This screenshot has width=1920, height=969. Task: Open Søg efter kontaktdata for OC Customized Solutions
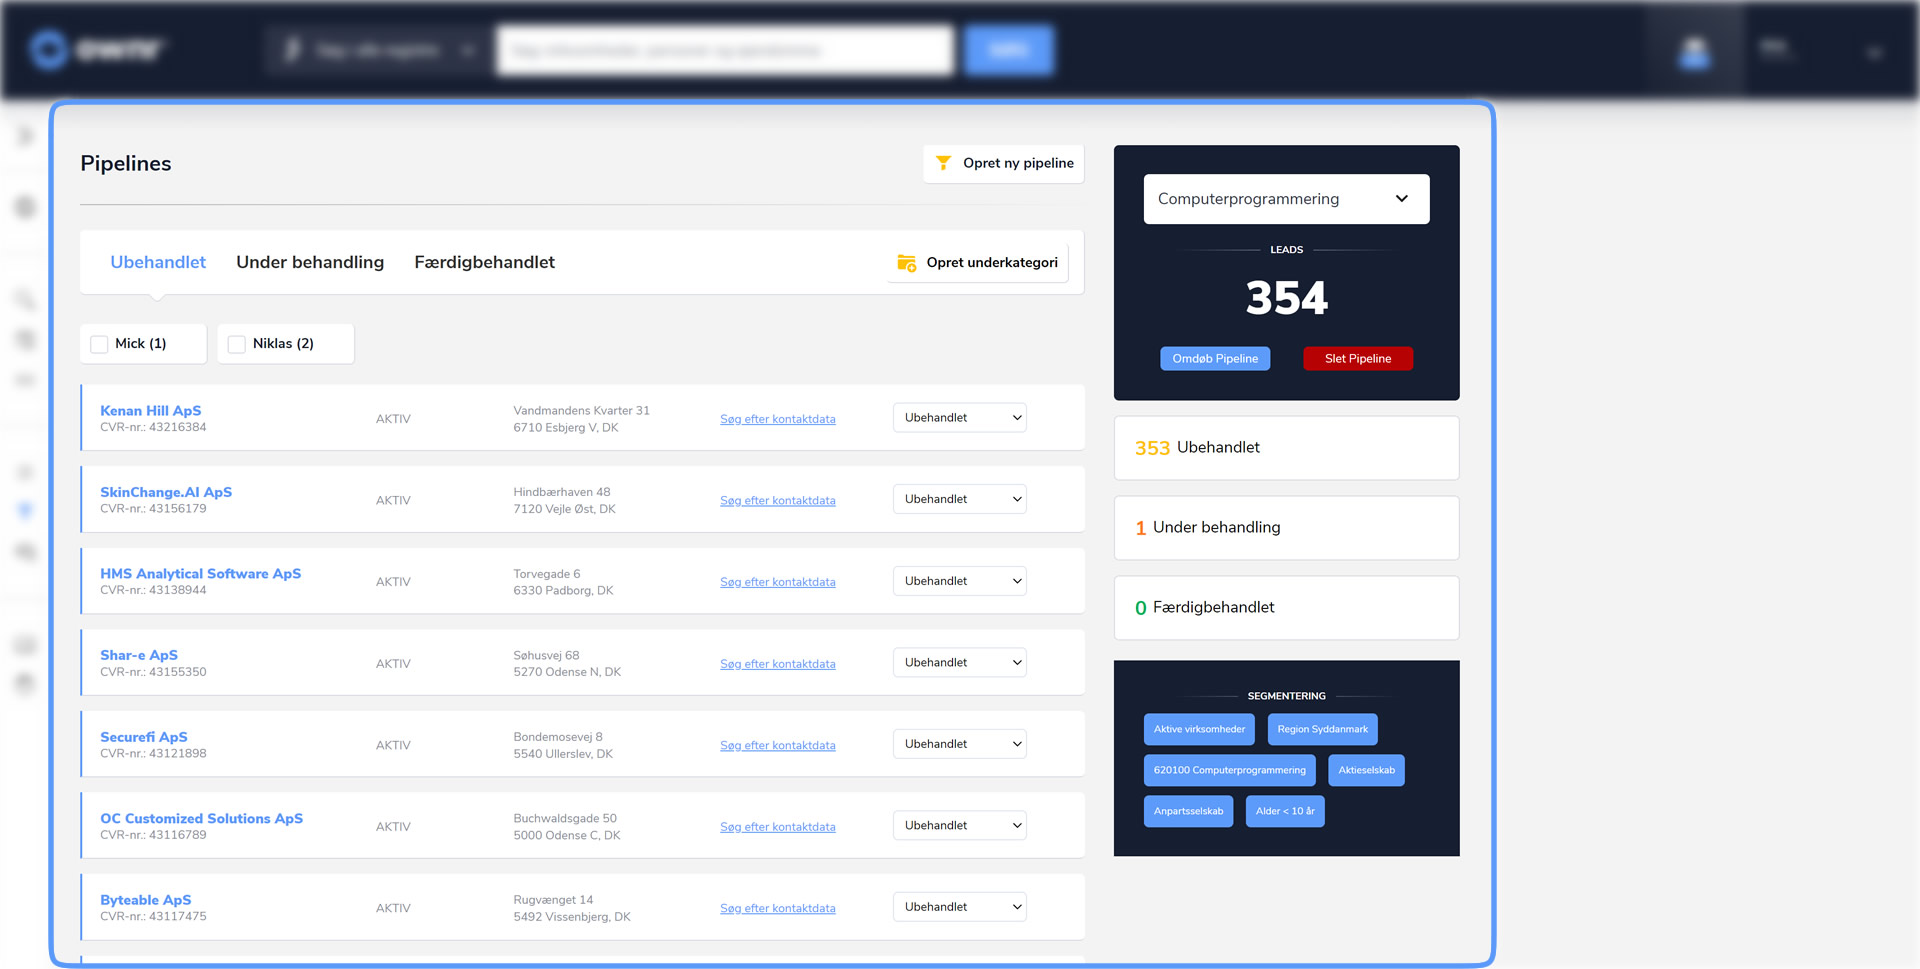tap(778, 827)
